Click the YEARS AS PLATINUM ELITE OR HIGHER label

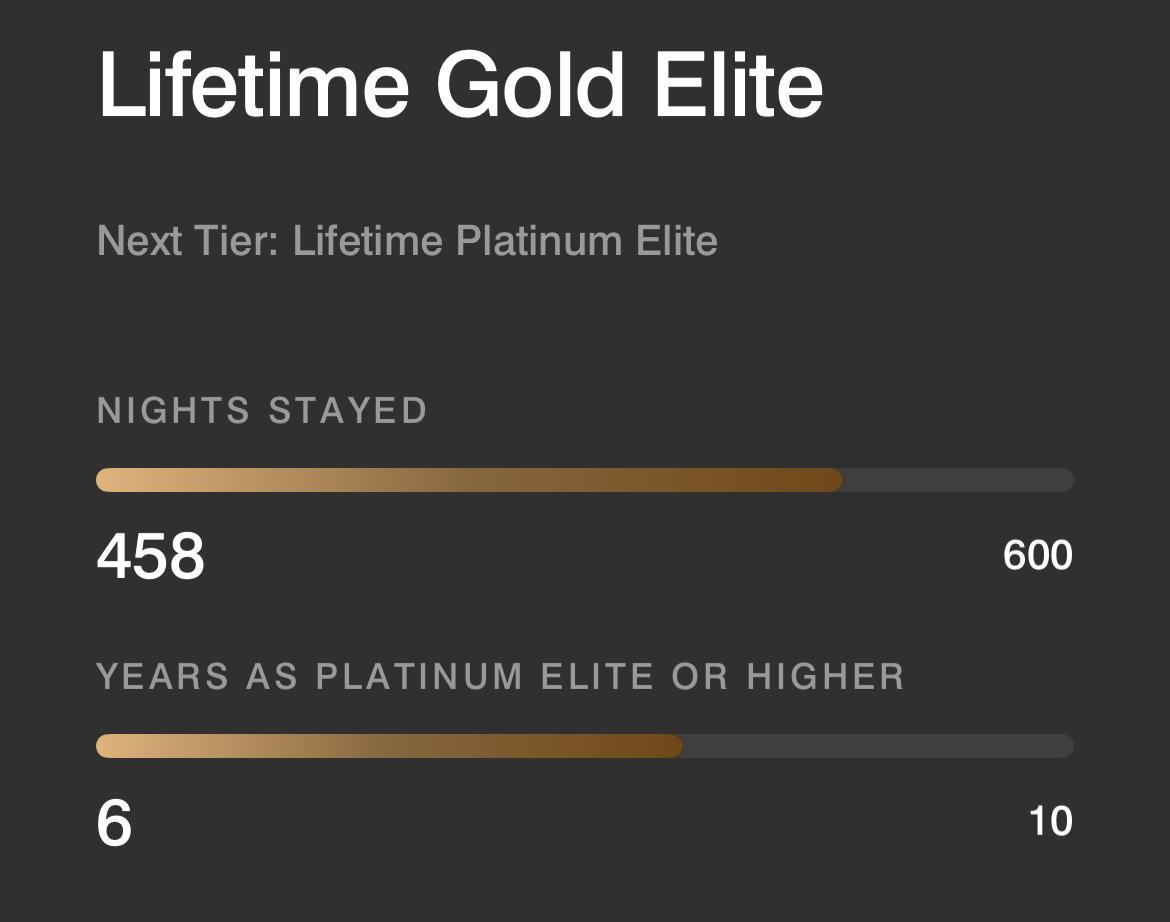click(500, 676)
